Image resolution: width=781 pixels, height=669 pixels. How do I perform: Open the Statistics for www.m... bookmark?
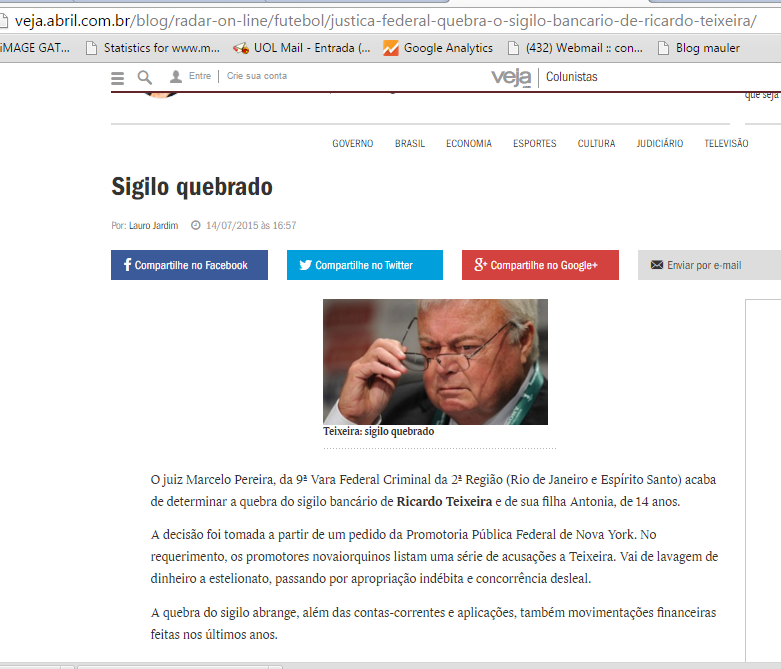153,48
